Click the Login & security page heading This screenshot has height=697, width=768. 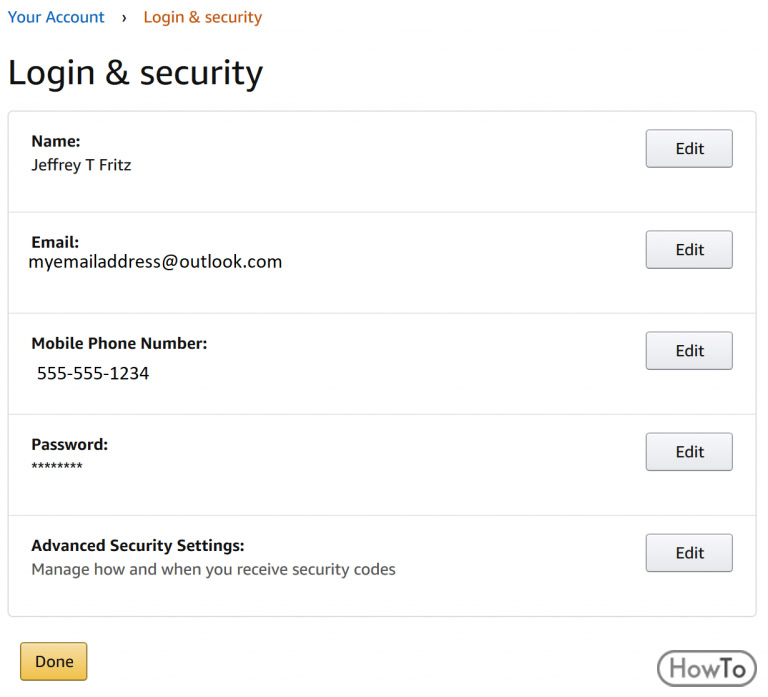[x=136, y=73]
